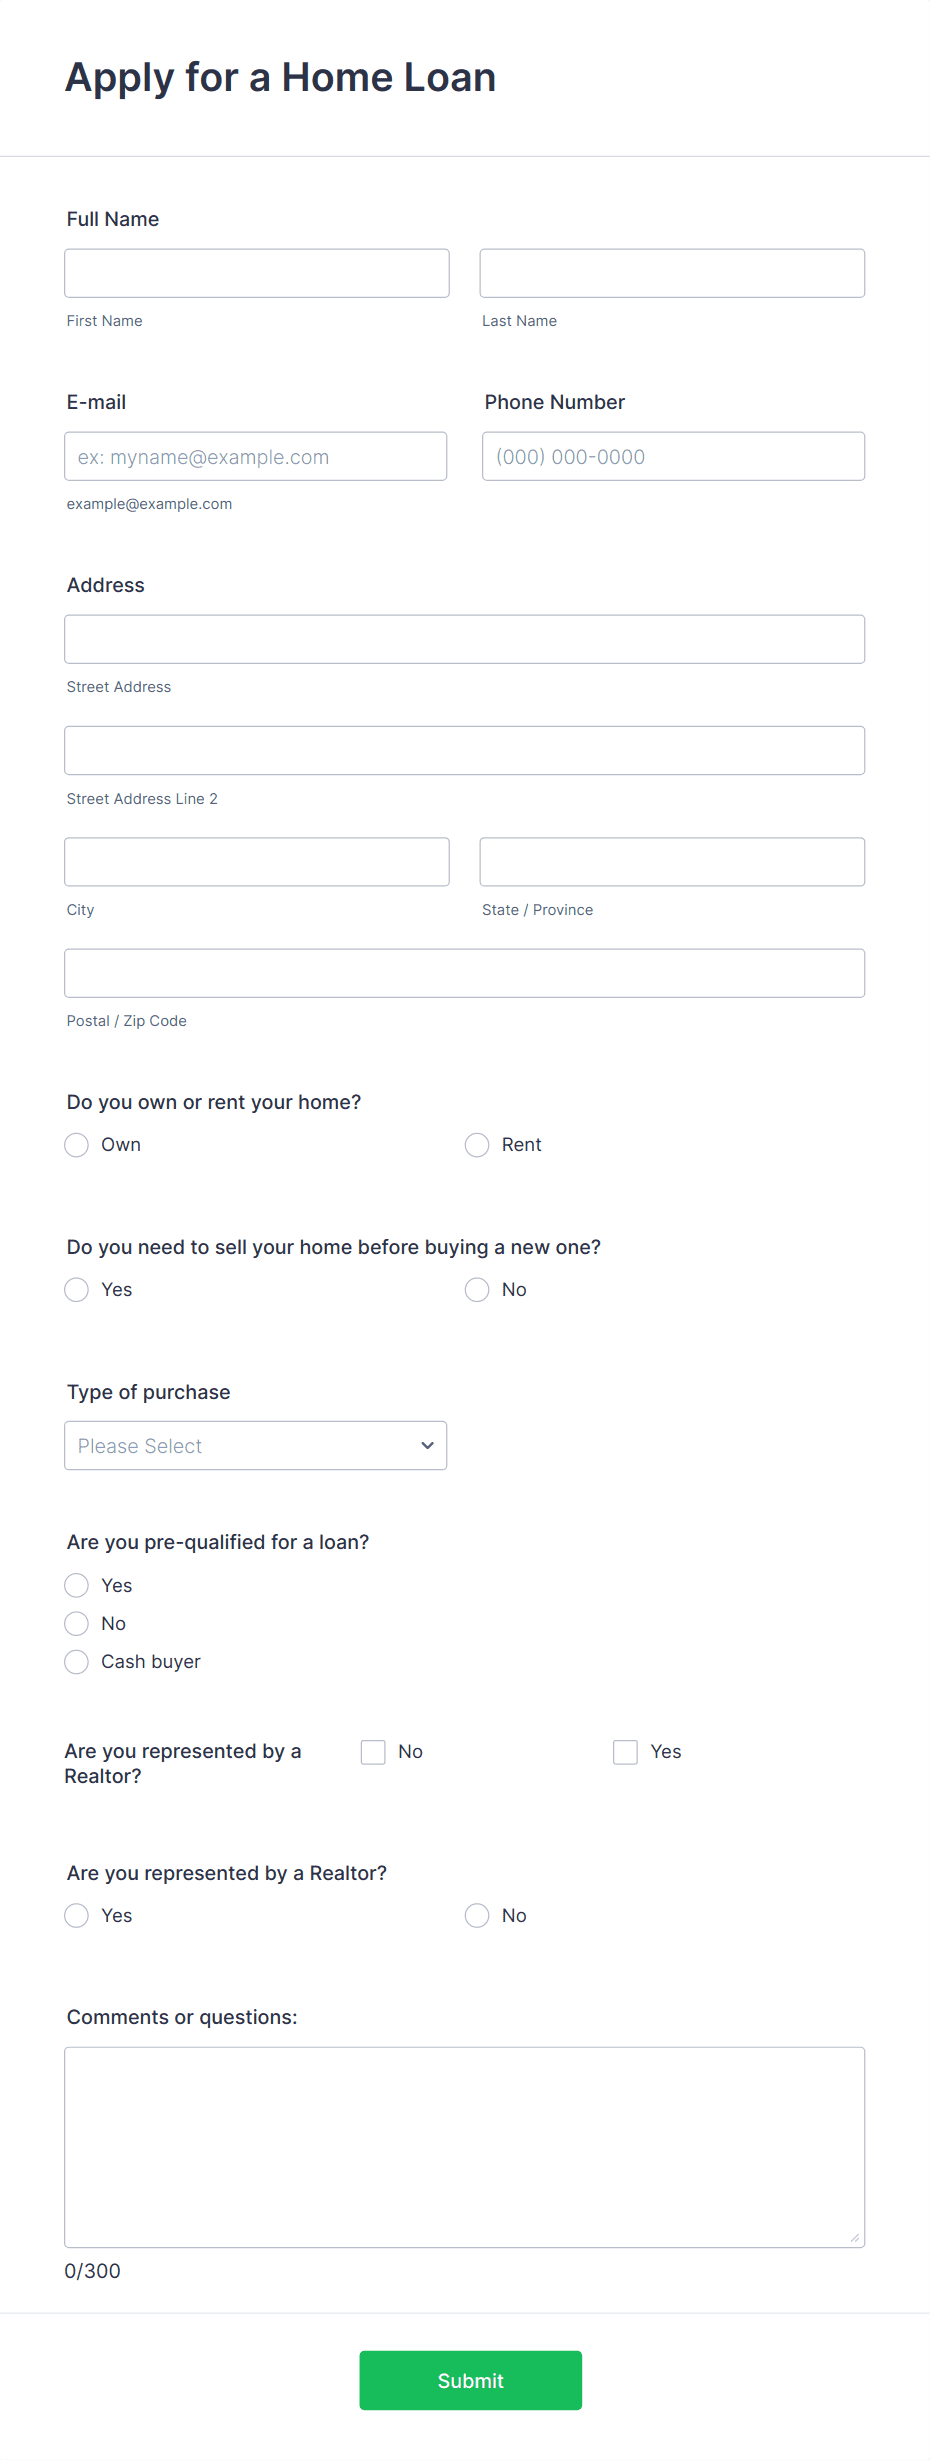Select the Own radio button
The image size is (930, 2460).
coord(76,1144)
